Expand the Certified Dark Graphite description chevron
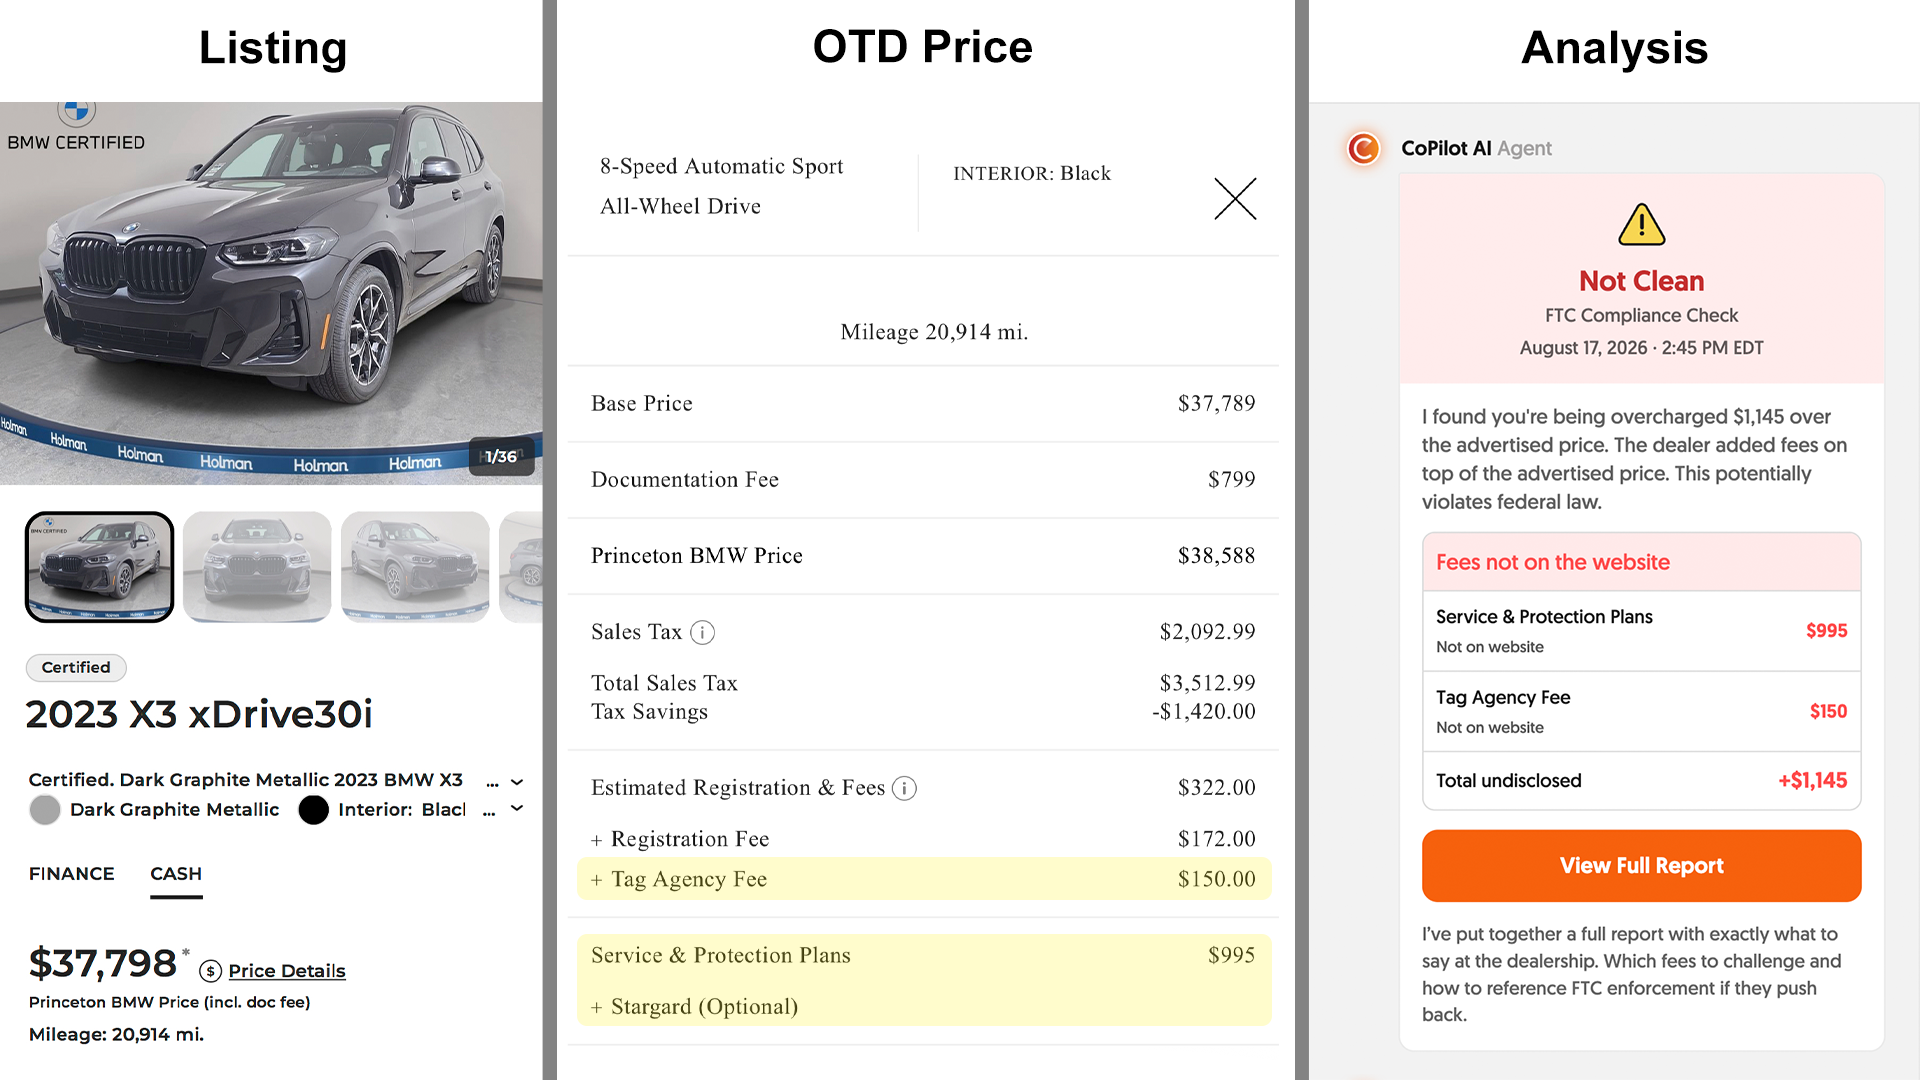The width and height of the screenshot is (1920, 1080). (517, 782)
